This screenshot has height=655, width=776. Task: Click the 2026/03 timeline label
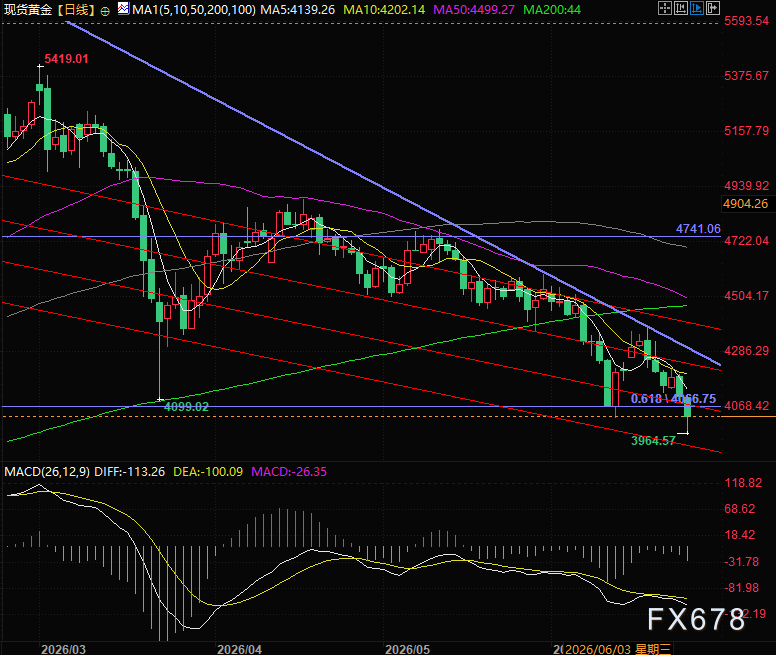63,649
